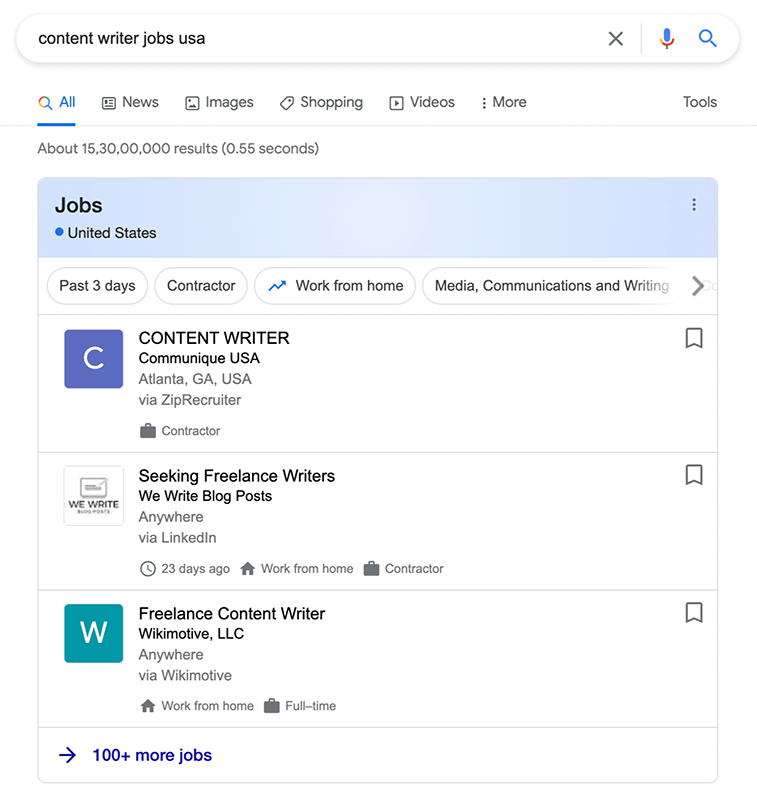Switch to the Images tab
Viewport: 757px width, 801px height.
(219, 102)
